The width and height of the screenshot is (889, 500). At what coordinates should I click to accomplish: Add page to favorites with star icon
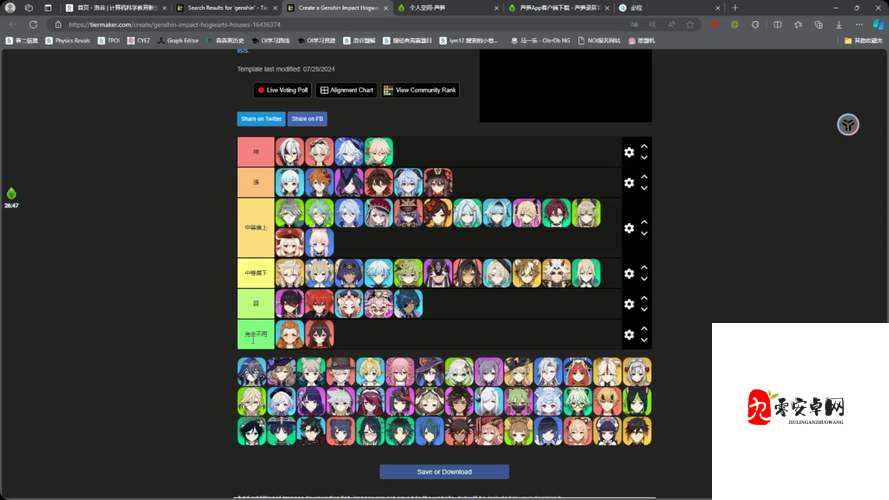690,24
